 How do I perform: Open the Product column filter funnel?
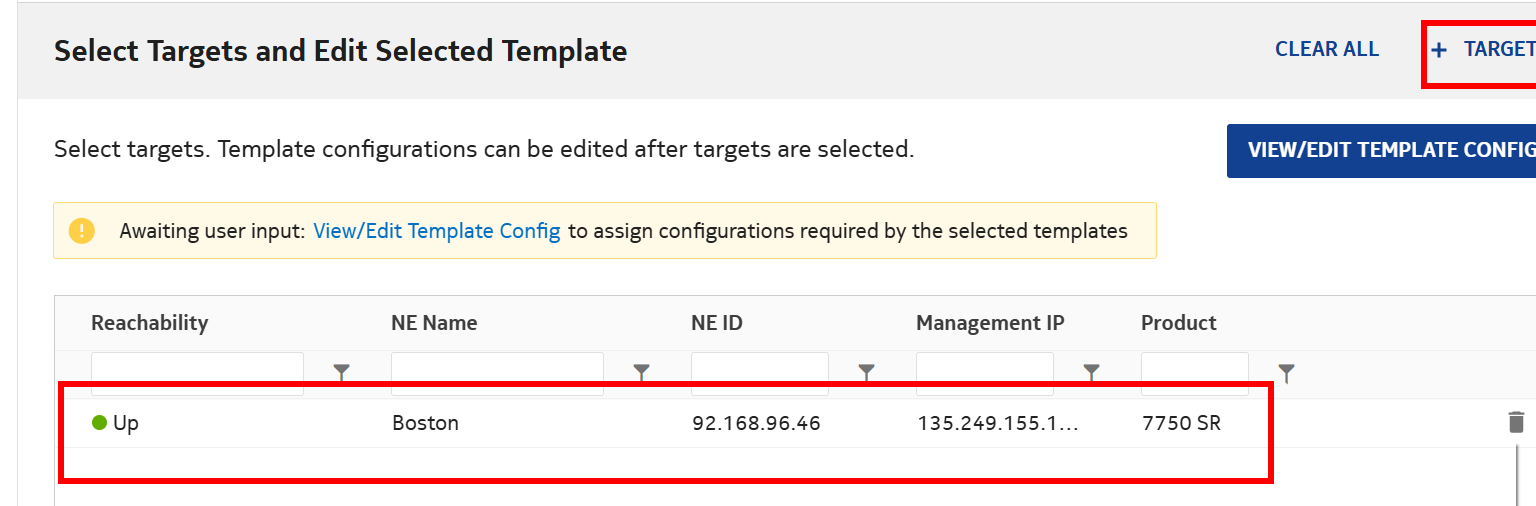[1287, 372]
